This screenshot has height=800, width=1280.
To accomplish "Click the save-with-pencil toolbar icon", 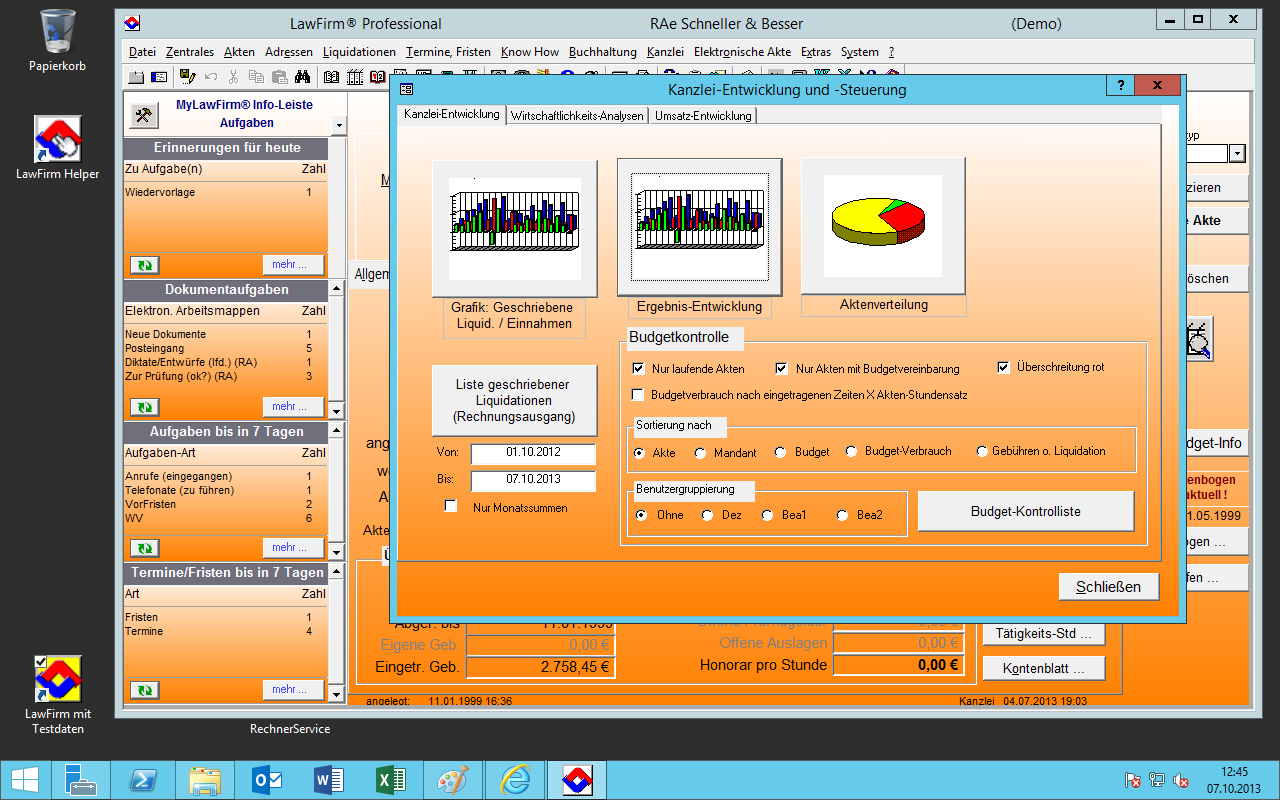I will click(x=187, y=77).
